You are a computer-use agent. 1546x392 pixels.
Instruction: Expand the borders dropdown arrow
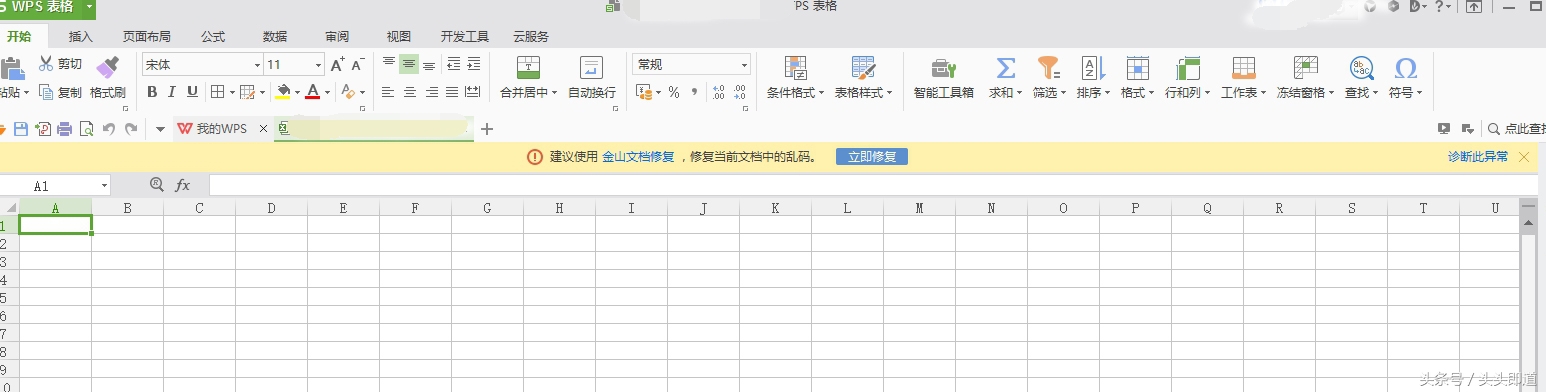pos(232,92)
